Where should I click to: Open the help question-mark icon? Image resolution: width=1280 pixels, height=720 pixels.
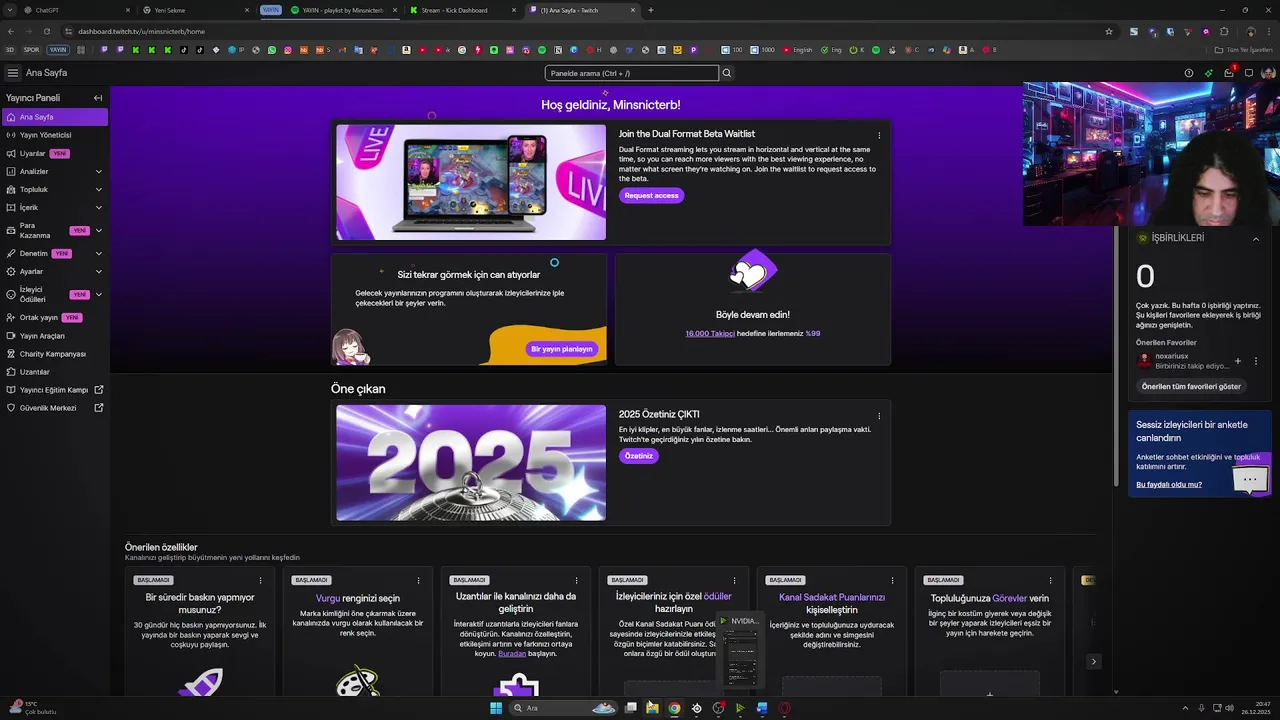(1188, 73)
